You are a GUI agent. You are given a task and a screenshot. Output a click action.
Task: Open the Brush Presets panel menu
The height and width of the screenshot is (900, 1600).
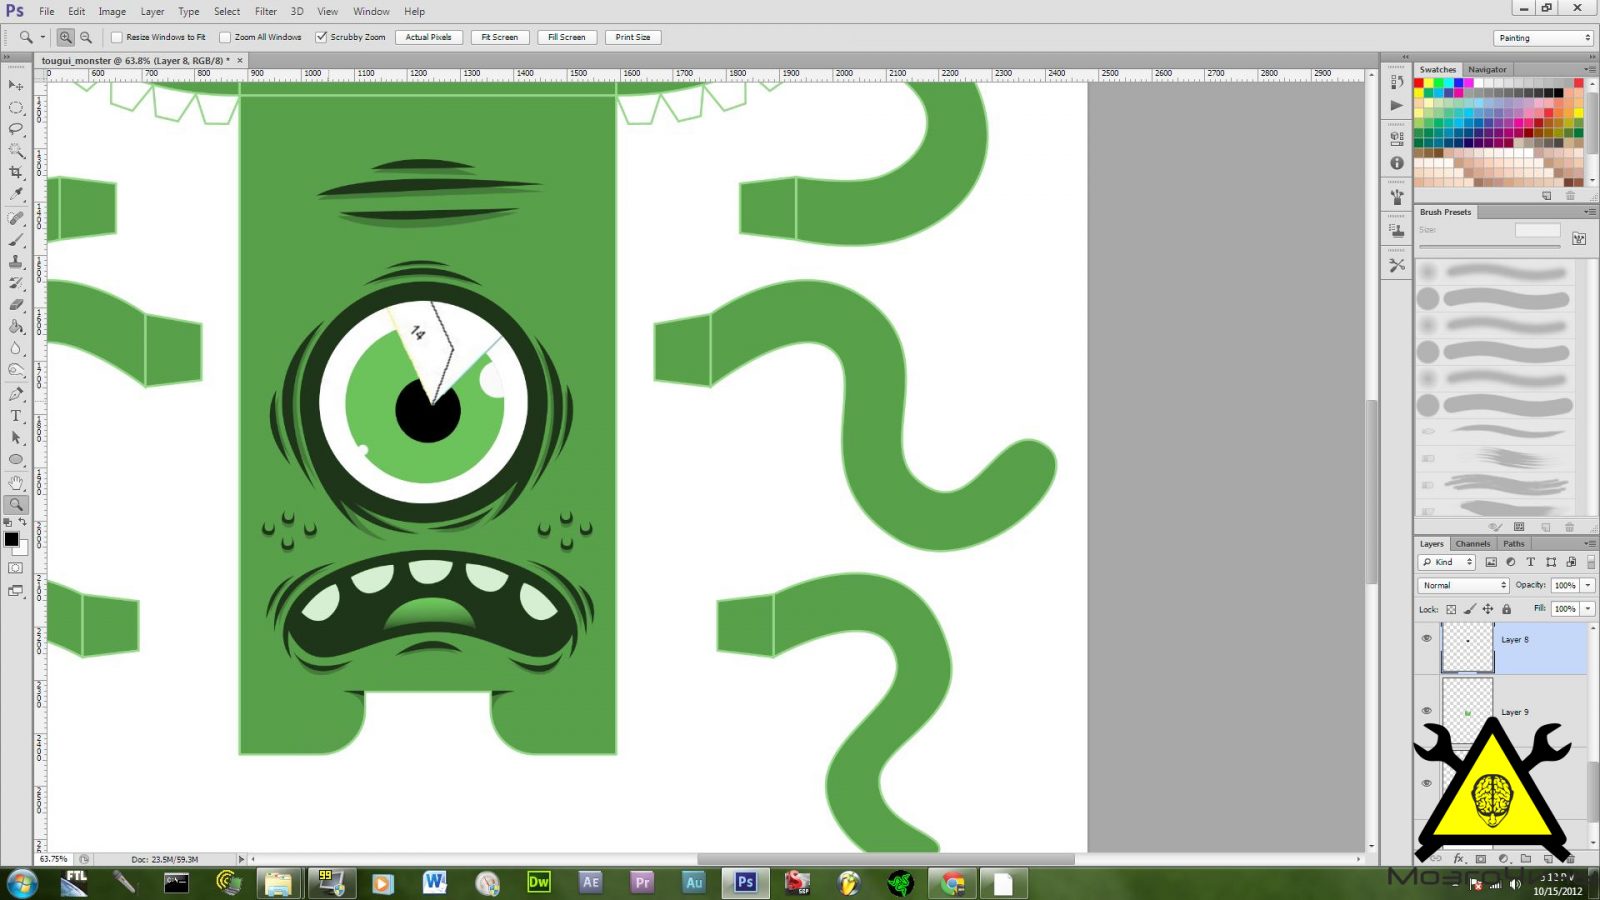point(1589,211)
